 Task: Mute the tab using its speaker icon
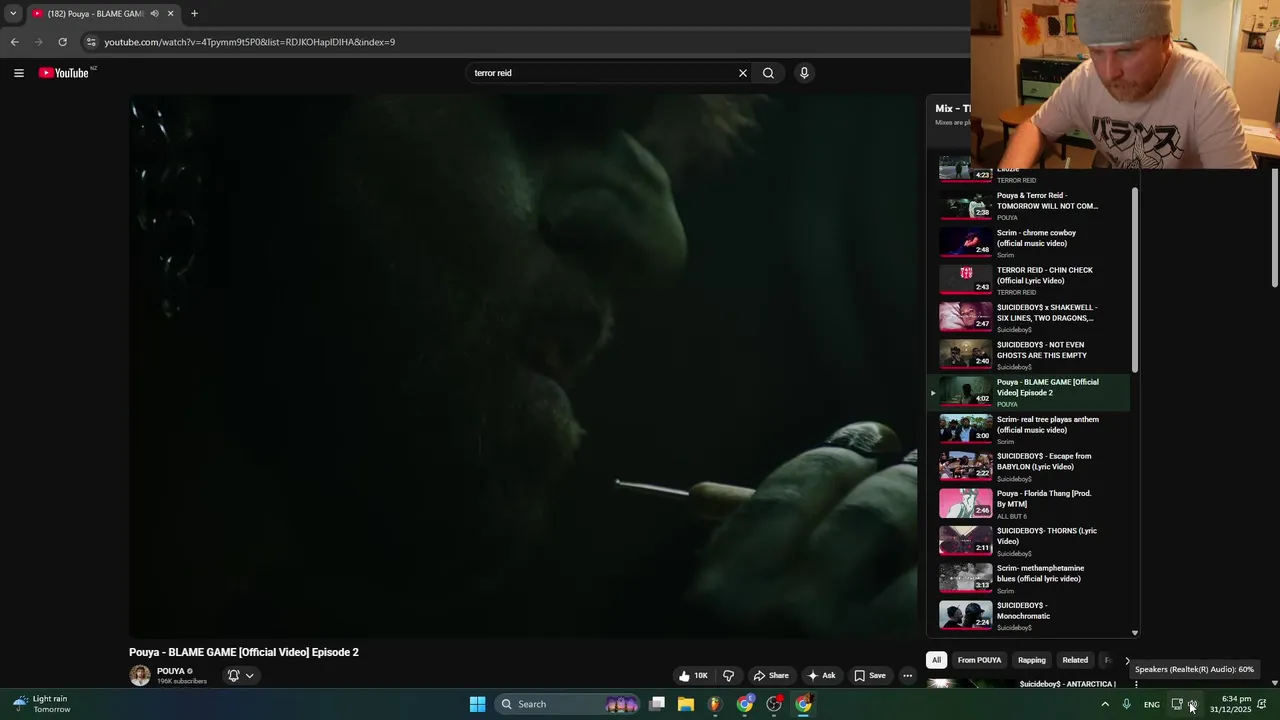click(x=154, y=14)
